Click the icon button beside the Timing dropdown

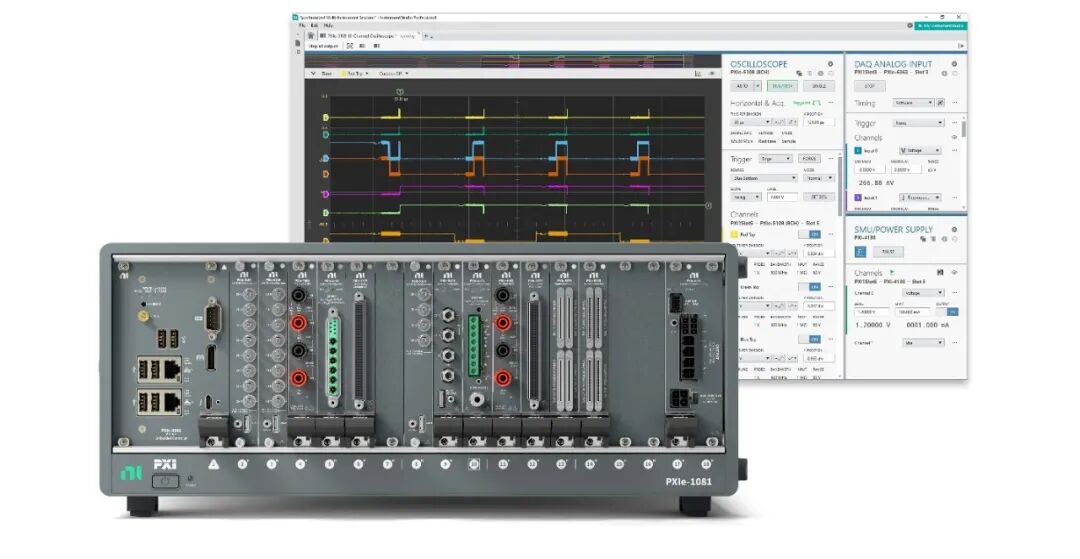coord(941,102)
